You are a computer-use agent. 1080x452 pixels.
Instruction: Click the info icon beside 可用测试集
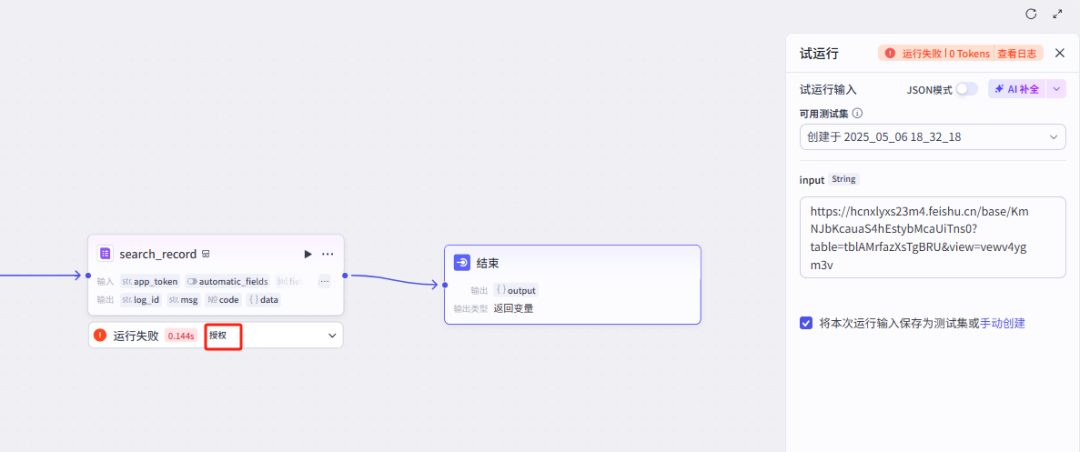(858, 114)
